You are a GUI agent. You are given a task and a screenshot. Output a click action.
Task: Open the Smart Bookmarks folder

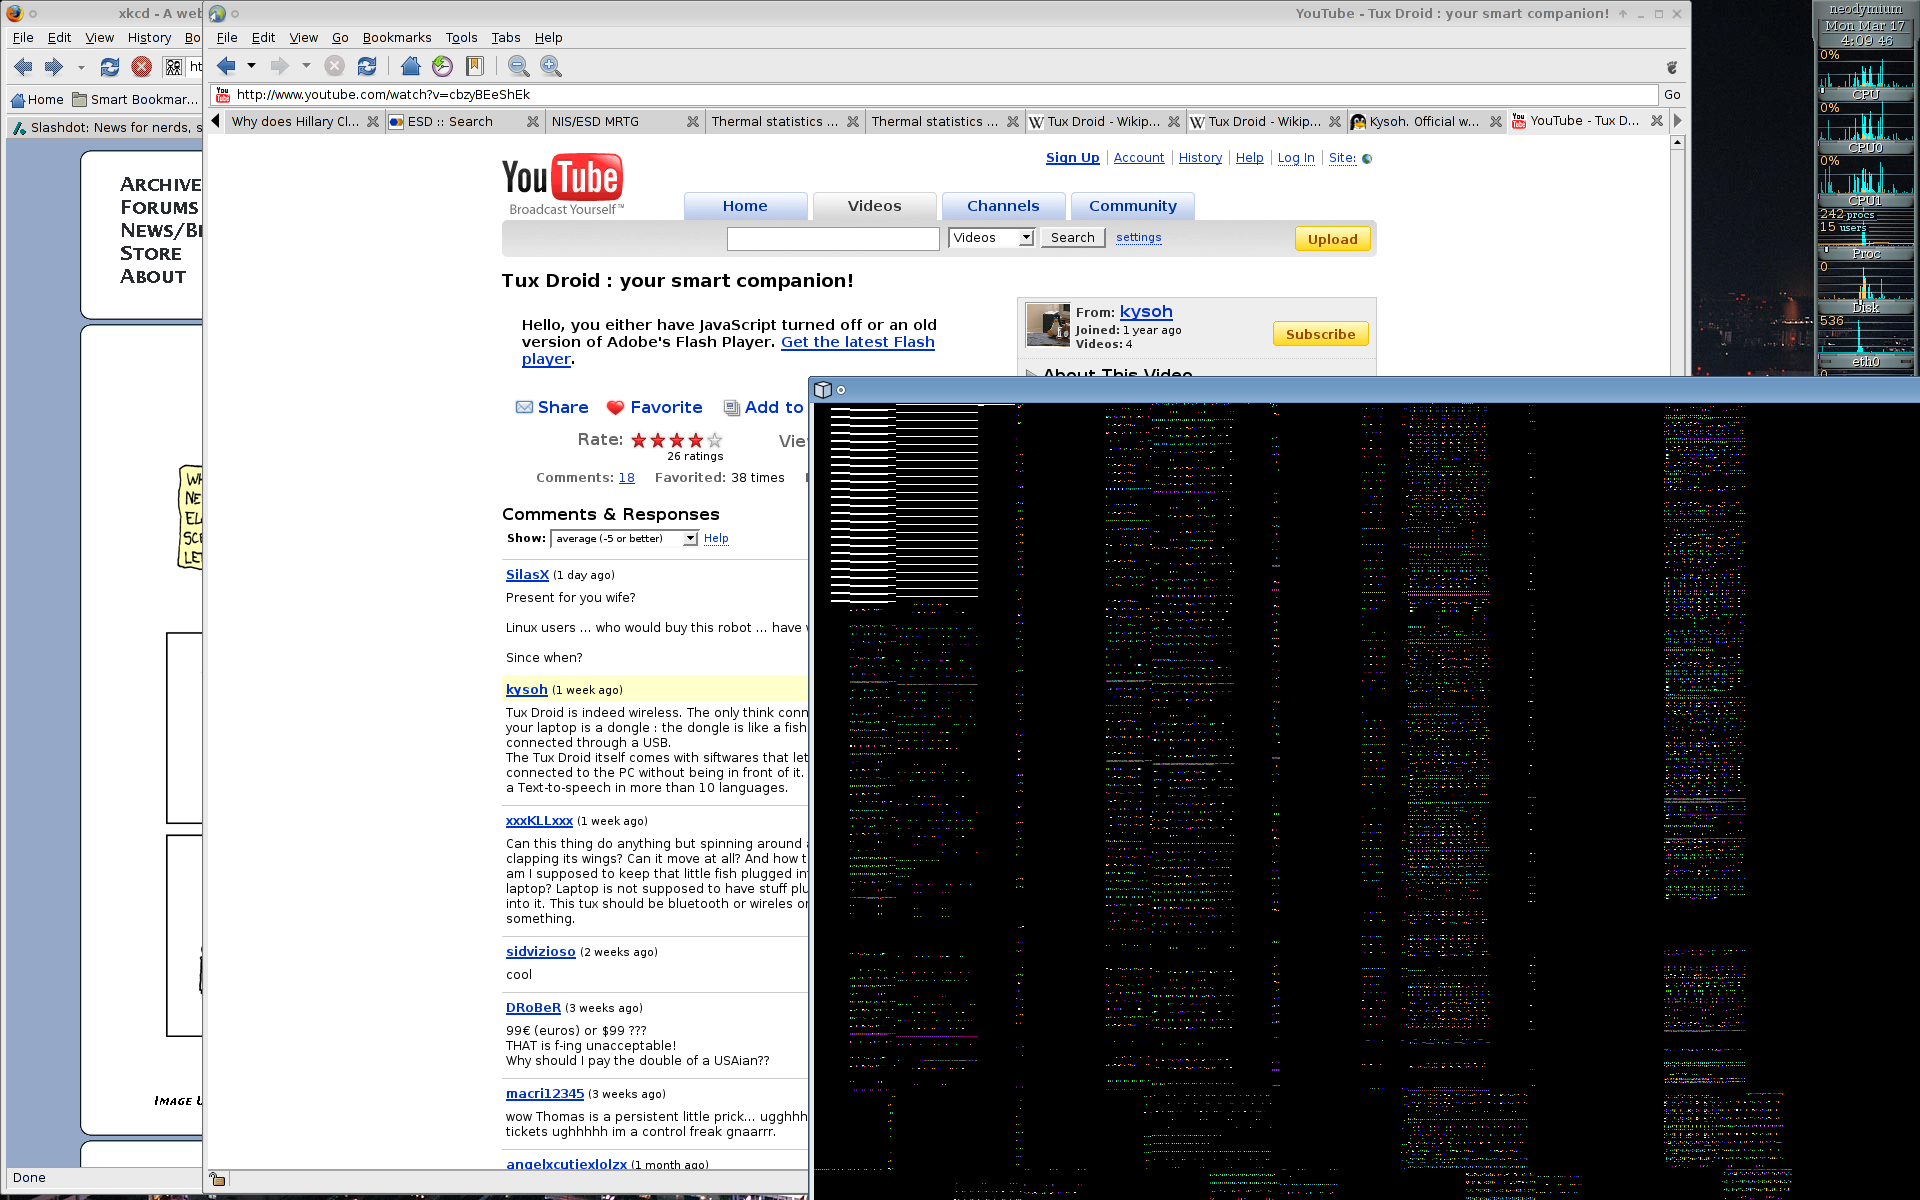click(135, 99)
